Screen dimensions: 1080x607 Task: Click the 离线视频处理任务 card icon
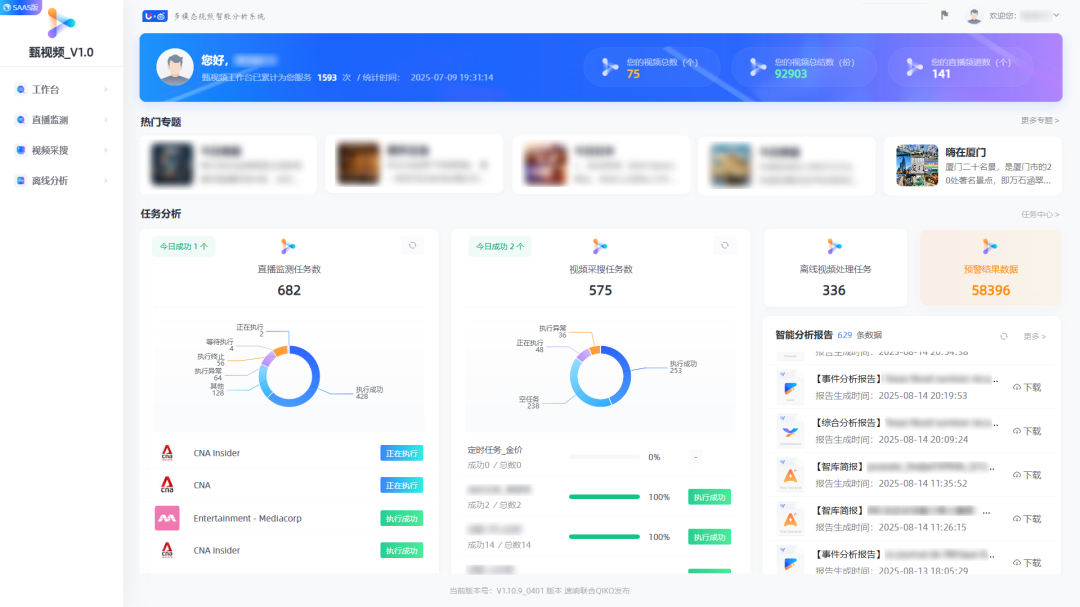(x=834, y=246)
